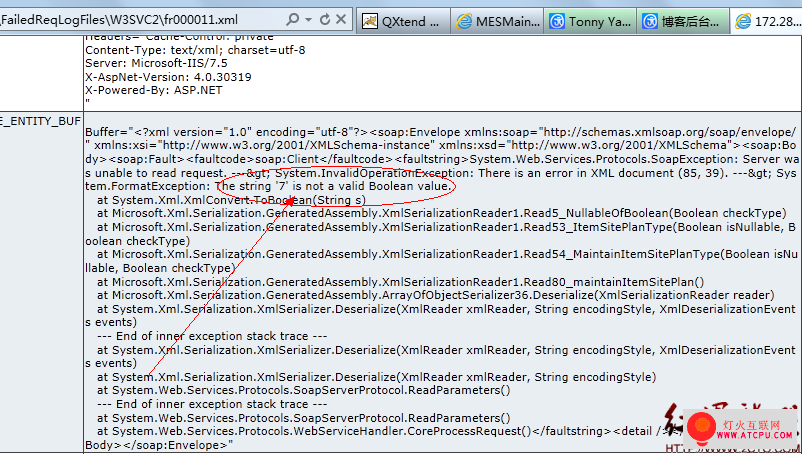Switch to the MESMain tab
Screen dimensions: 802x454
[x=497, y=21]
